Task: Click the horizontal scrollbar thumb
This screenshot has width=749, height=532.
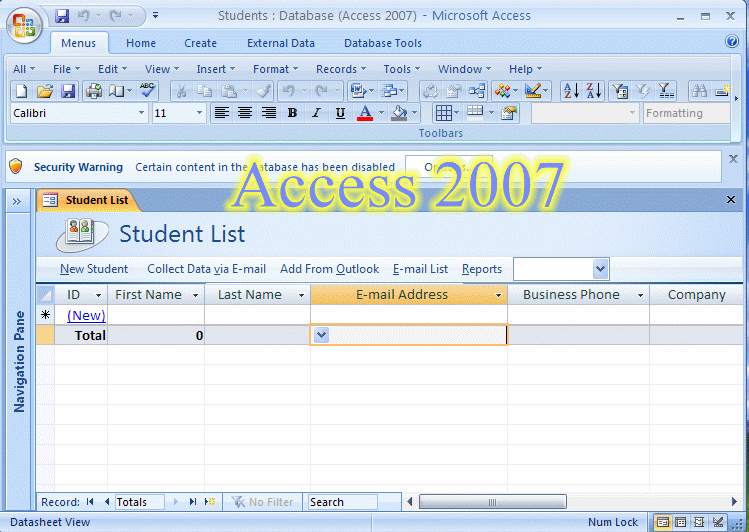Action: [492, 501]
